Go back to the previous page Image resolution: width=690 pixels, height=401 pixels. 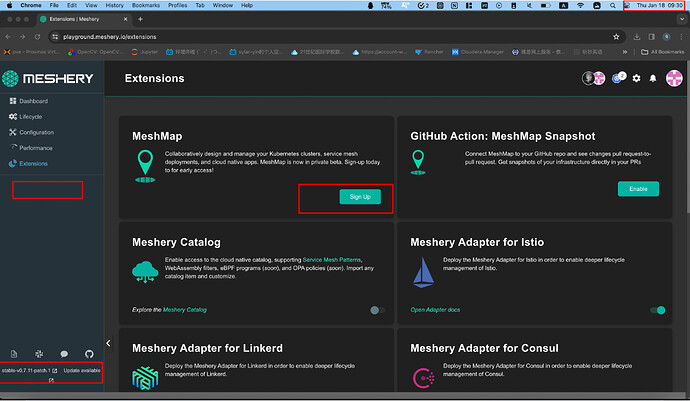click(x=8, y=37)
